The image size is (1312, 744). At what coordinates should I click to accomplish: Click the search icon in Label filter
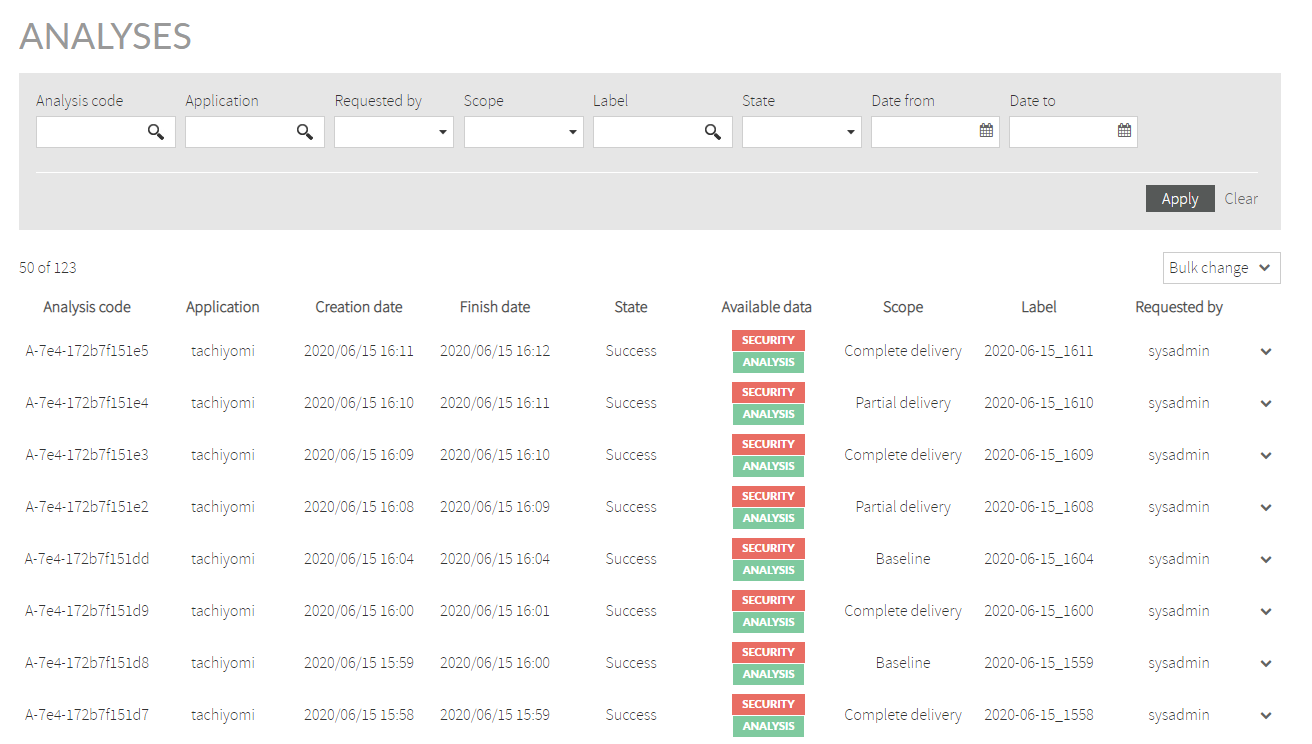click(713, 131)
